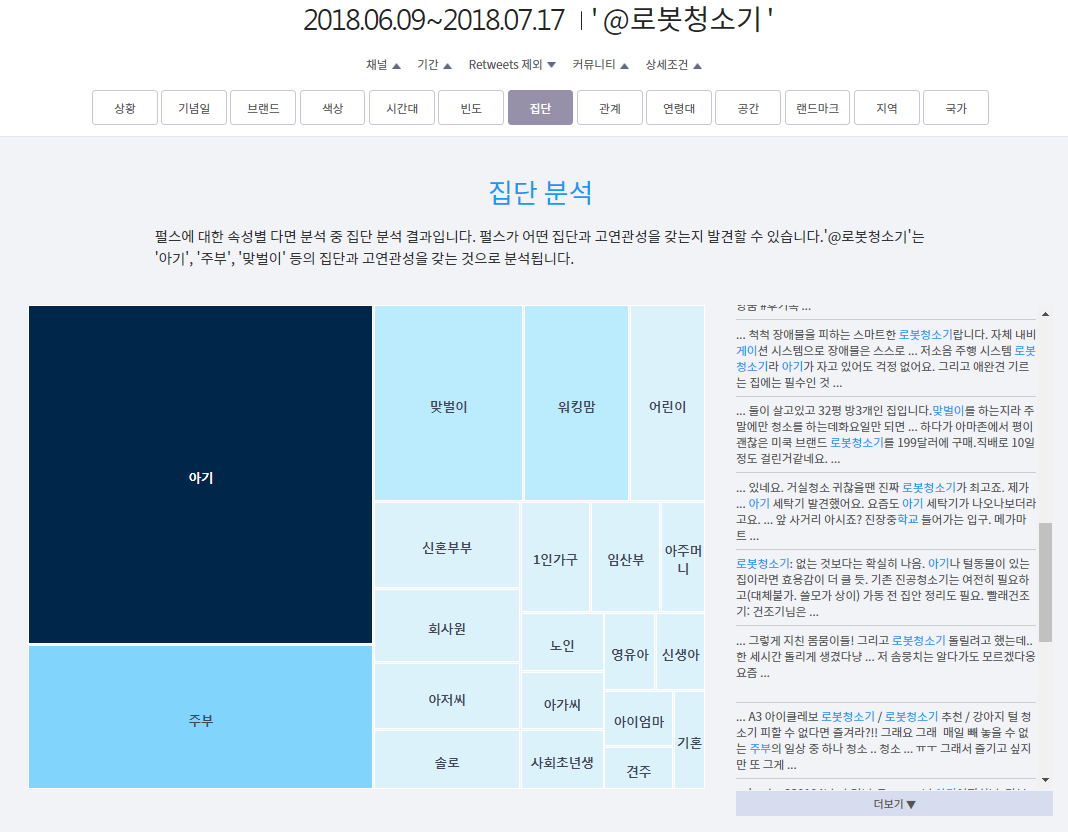
Task: Click the scroll-down arrow of the post list
Action: [1045, 779]
